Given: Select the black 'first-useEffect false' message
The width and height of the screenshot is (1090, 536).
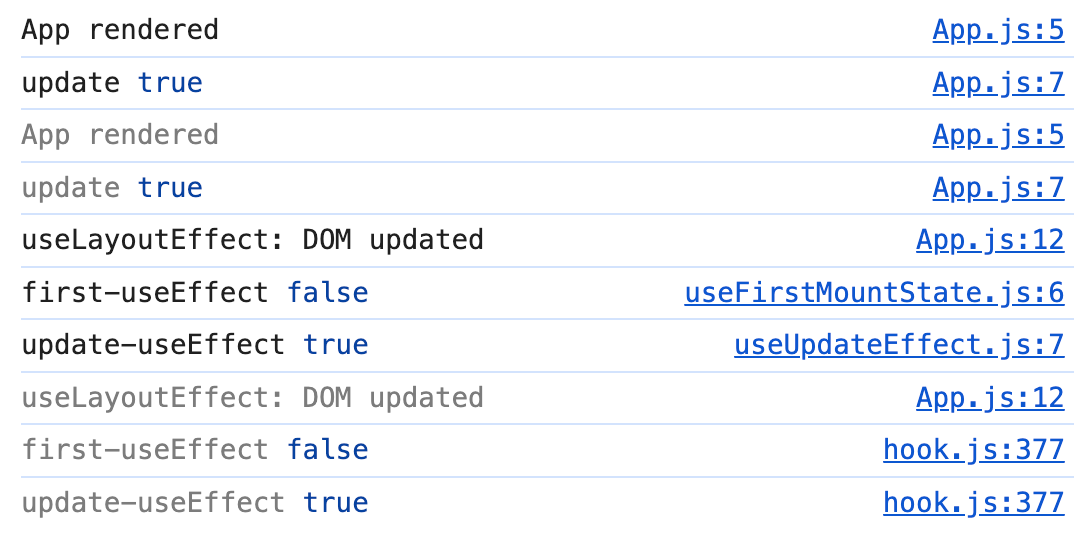Looking at the screenshot, I should [x=195, y=293].
